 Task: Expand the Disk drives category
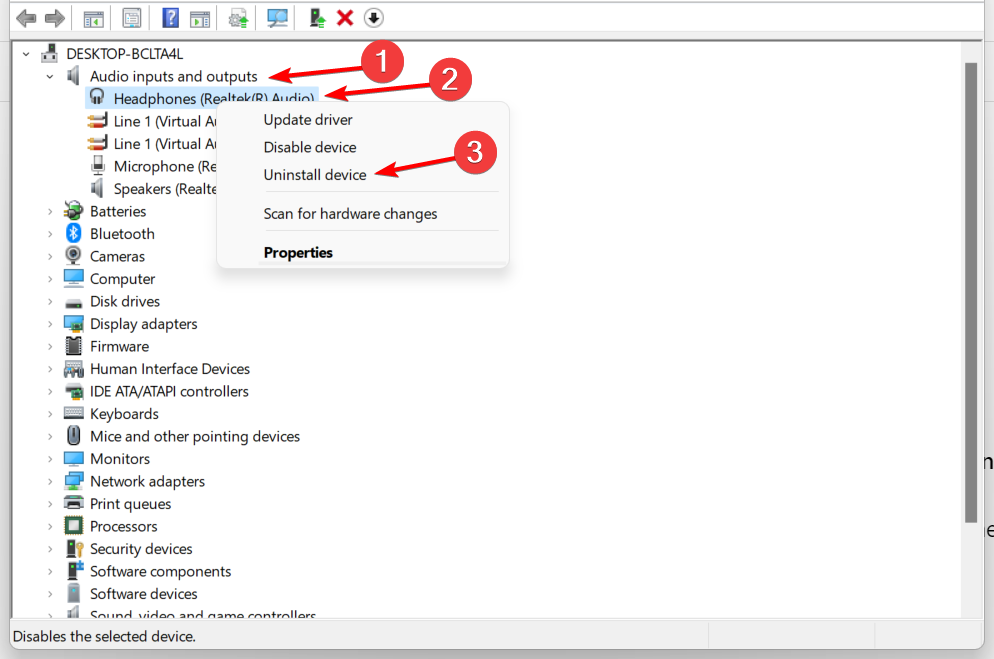coord(50,302)
